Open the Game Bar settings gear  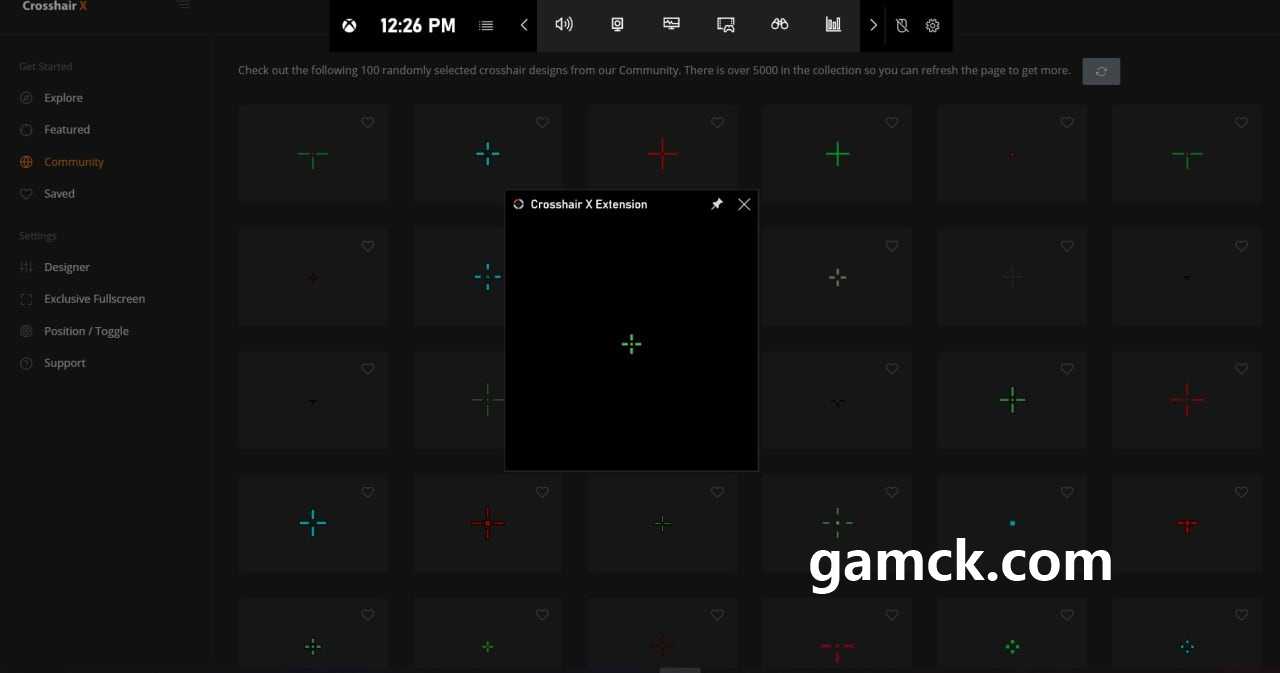932,26
